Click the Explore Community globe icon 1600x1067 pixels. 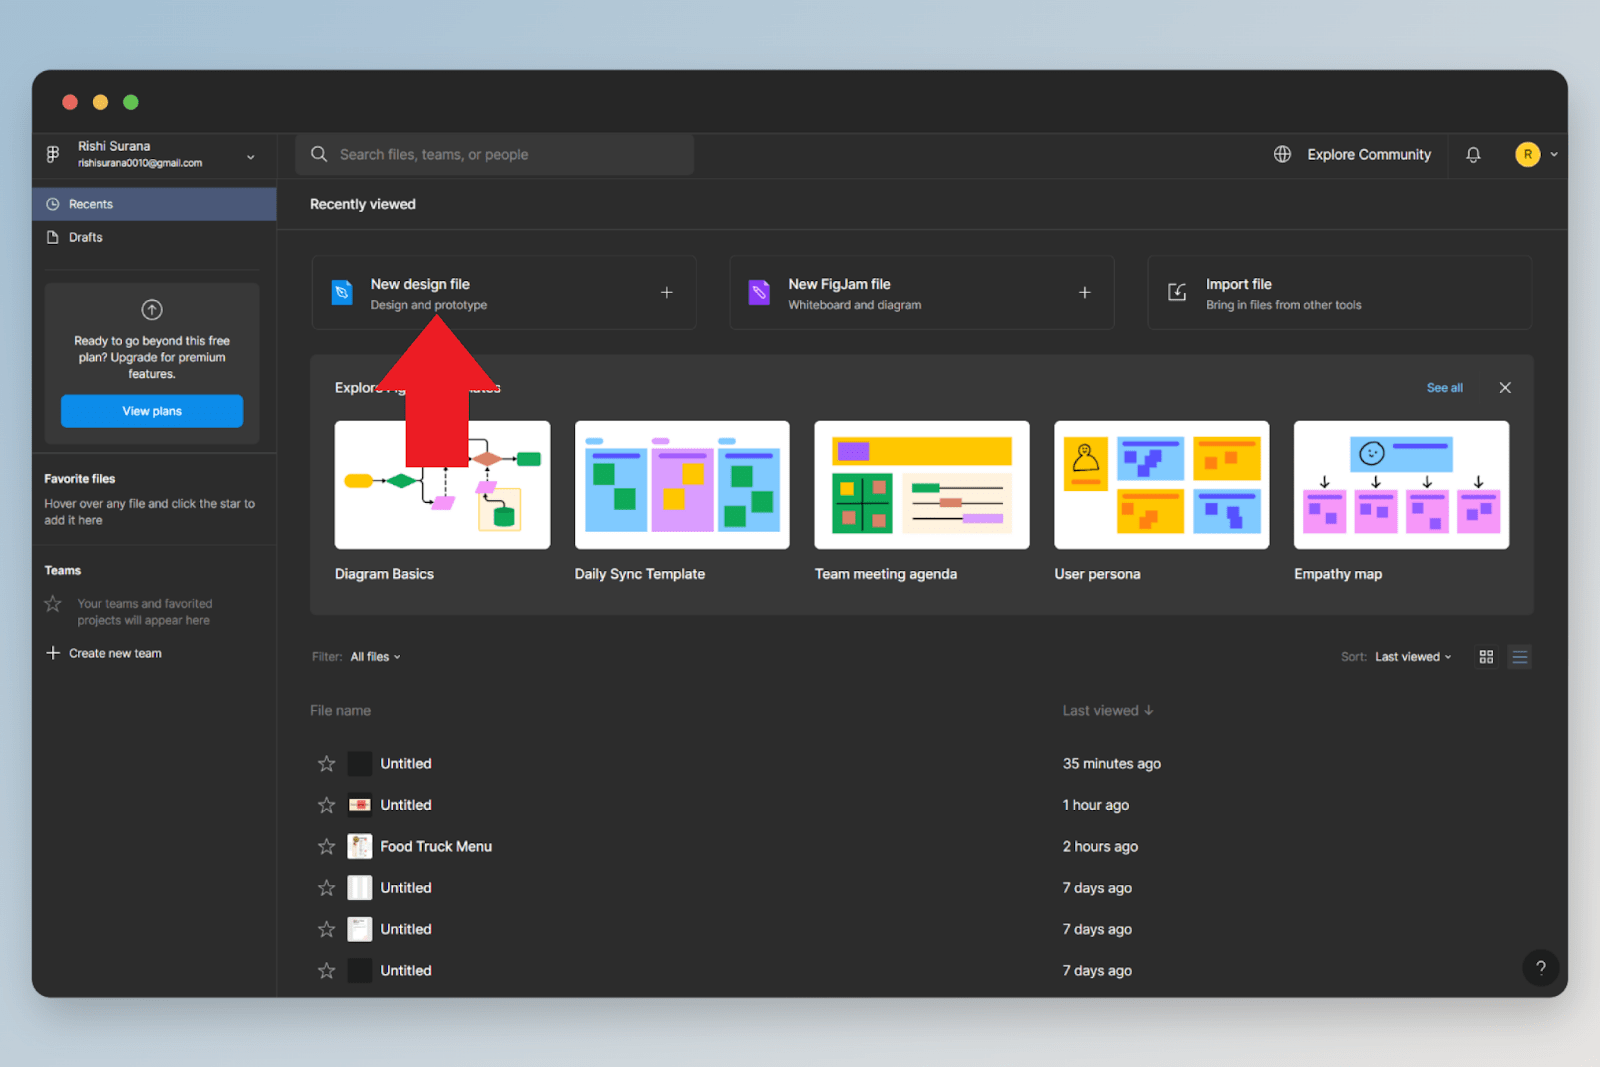(1282, 154)
